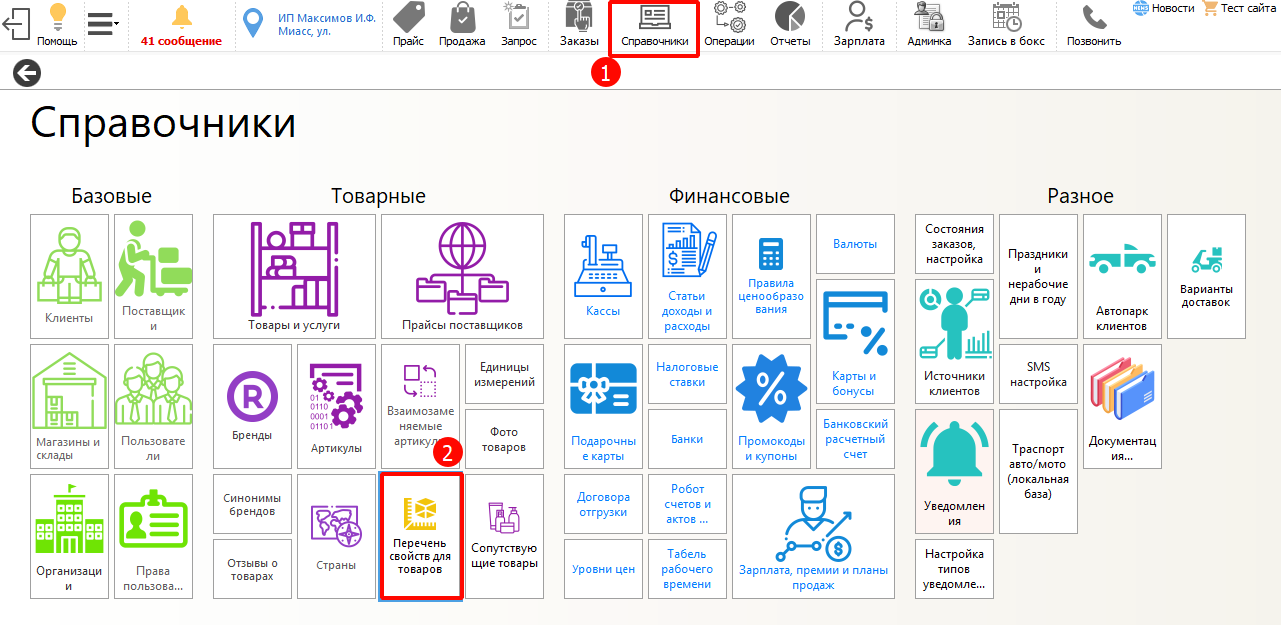Select Перечень свойств для товаров tile
Viewport: 1281px width, 625px height.
pyautogui.click(x=420, y=536)
